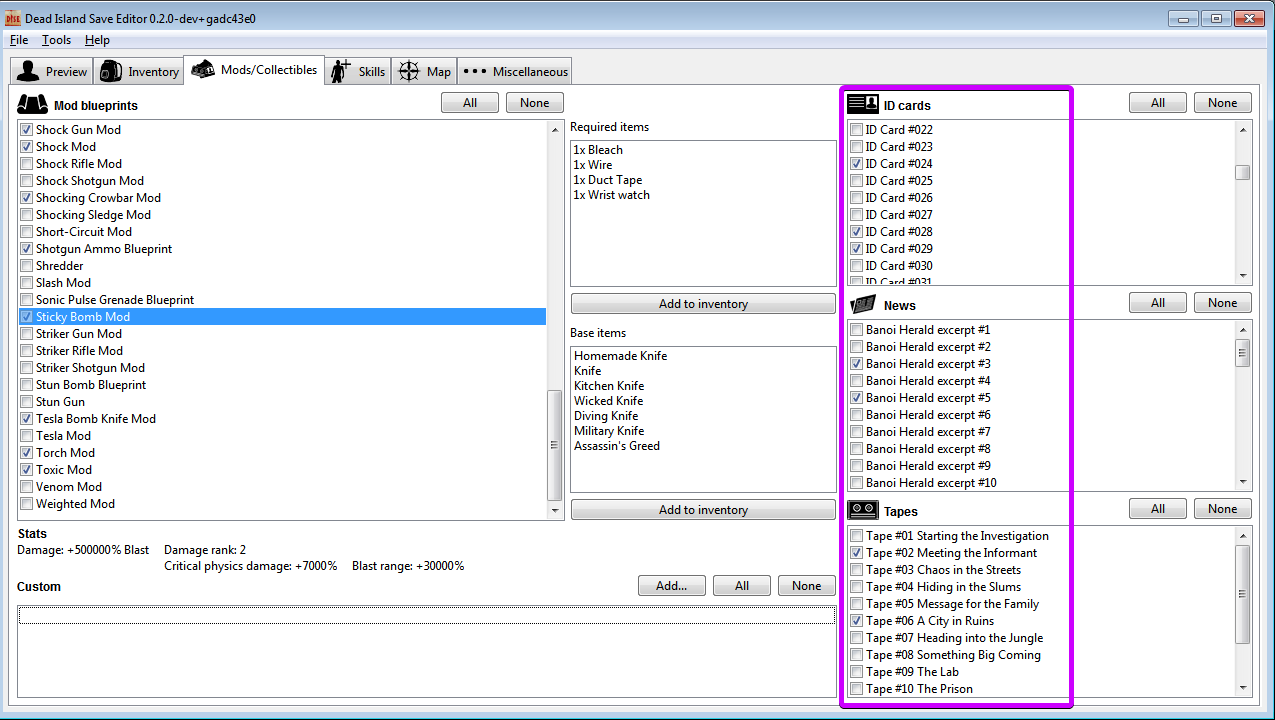
Task: Click the Skills tab figure icon
Action: (x=342, y=71)
